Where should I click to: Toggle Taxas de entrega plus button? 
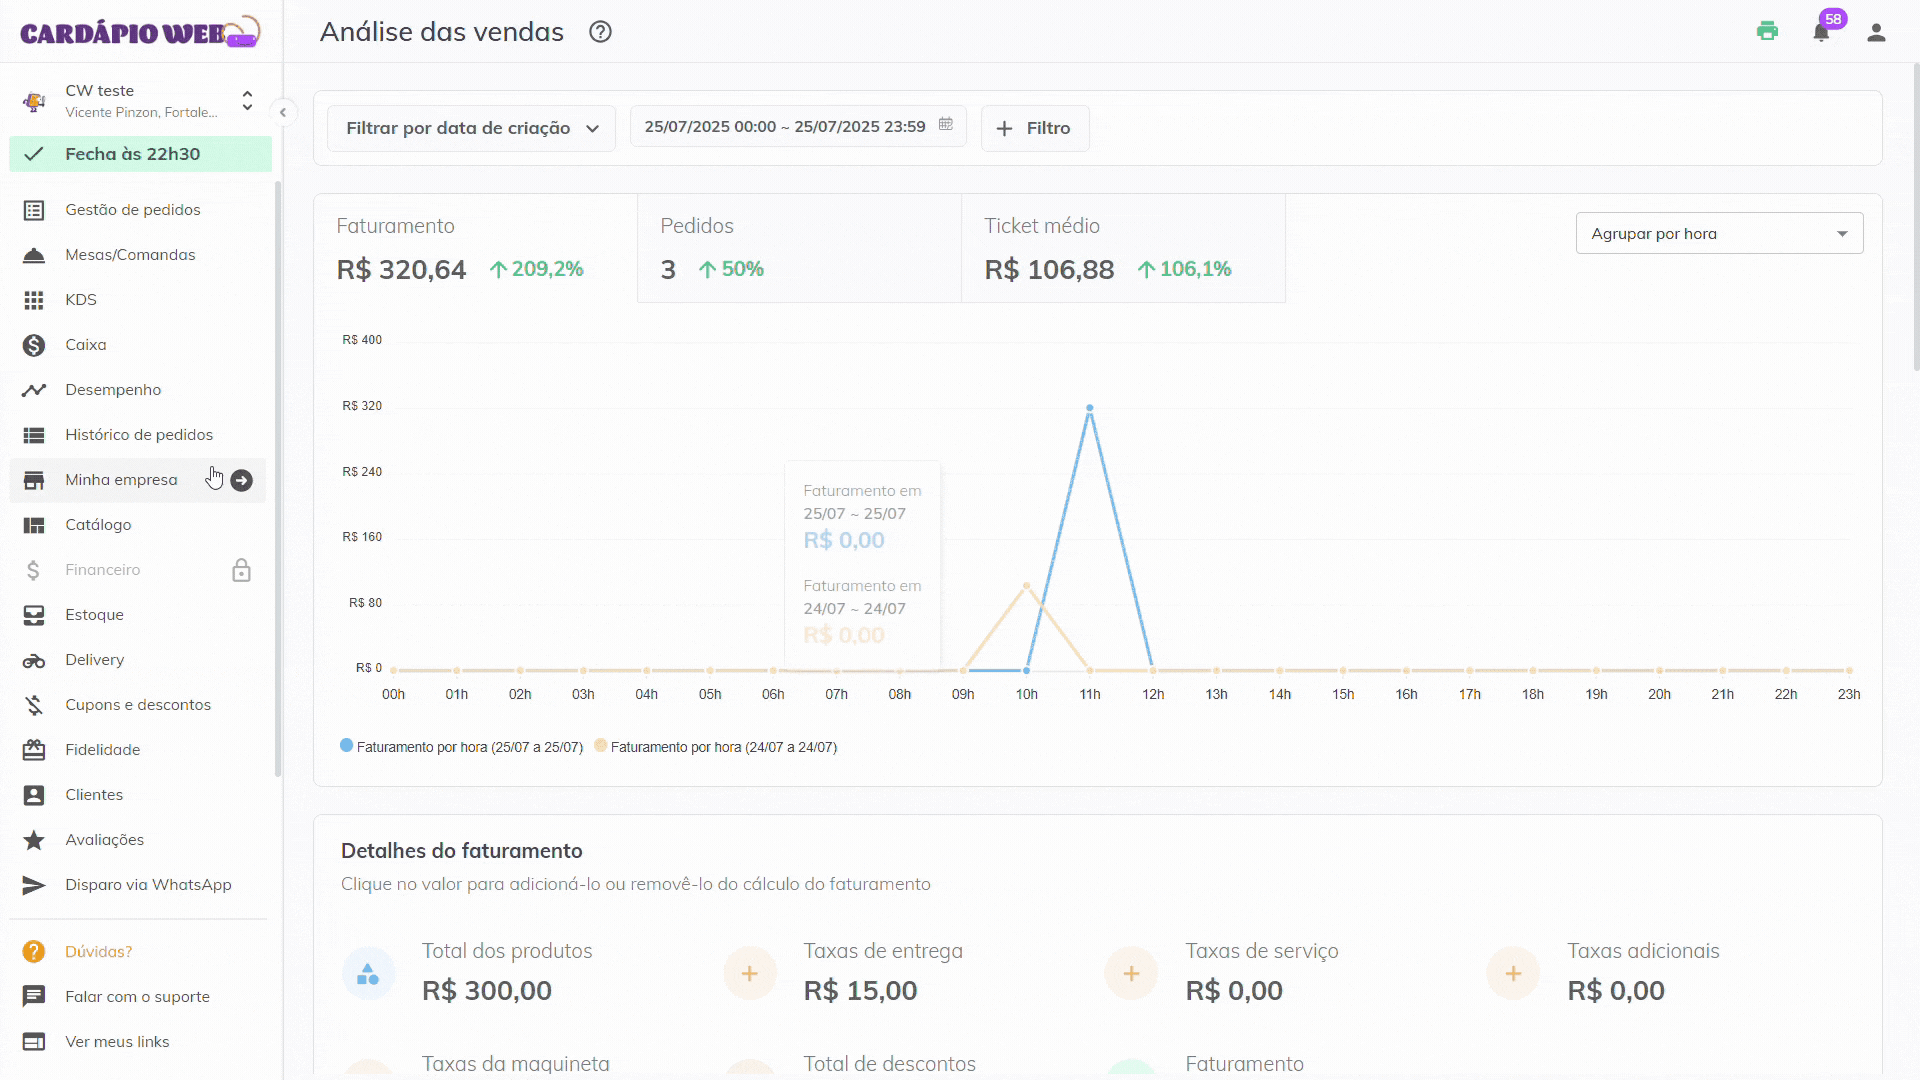click(x=749, y=973)
